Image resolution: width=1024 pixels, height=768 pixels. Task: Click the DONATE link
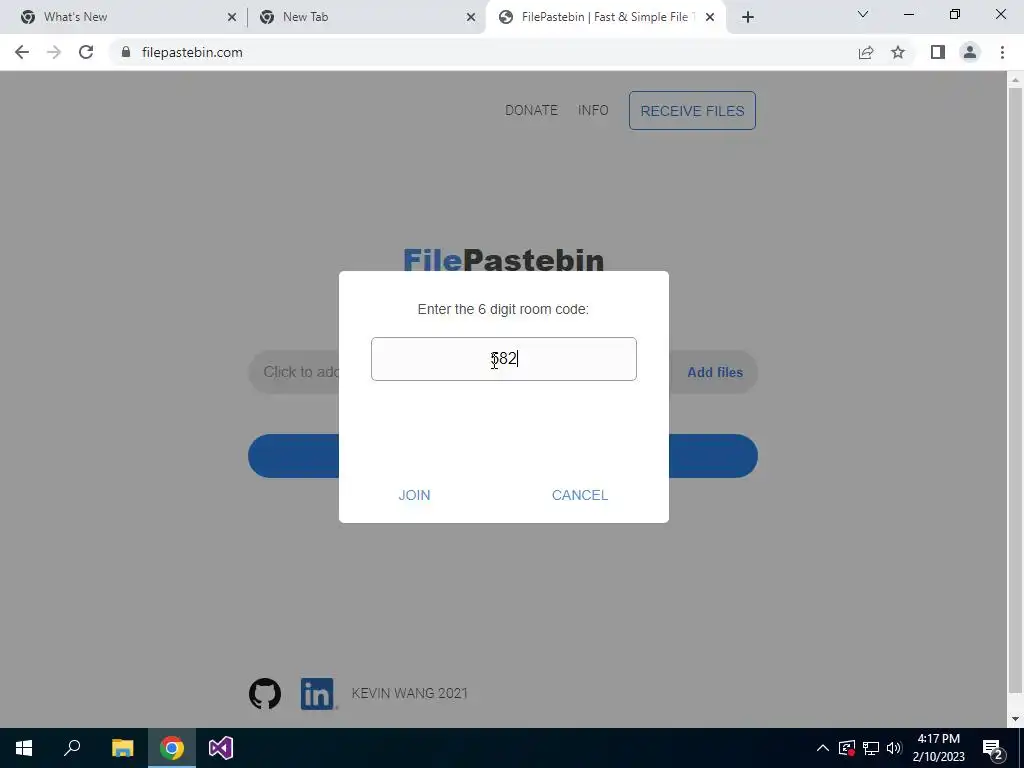coord(531,110)
